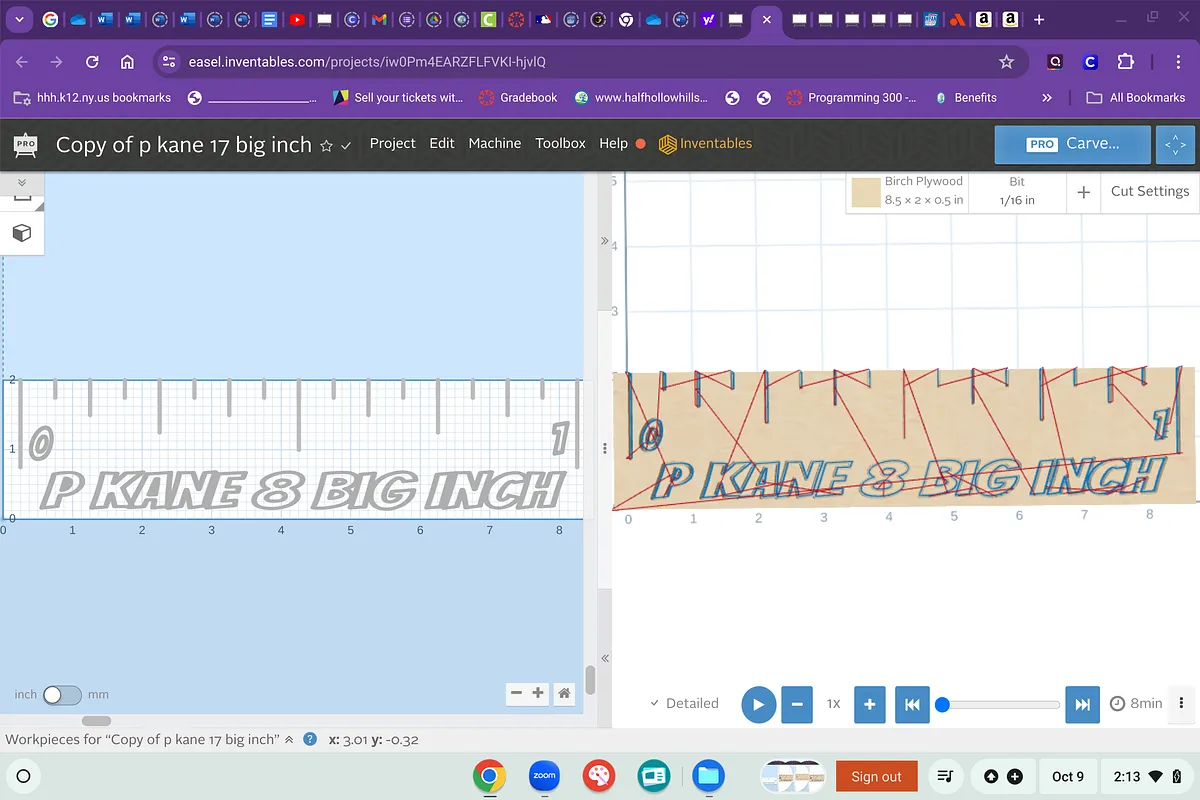Rewind the simulation to the start
The width and height of the screenshot is (1200, 800).
[912, 704]
